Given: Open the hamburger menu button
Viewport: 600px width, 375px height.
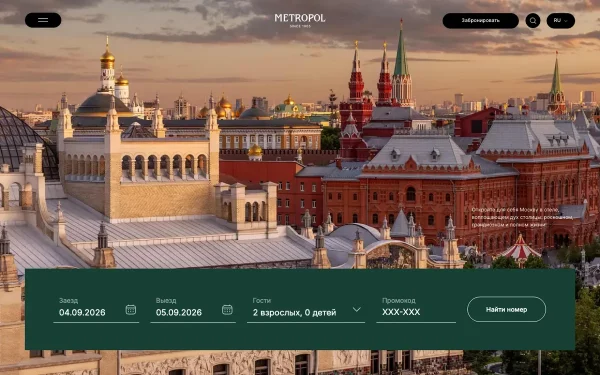Looking at the screenshot, I should pos(43,20).
